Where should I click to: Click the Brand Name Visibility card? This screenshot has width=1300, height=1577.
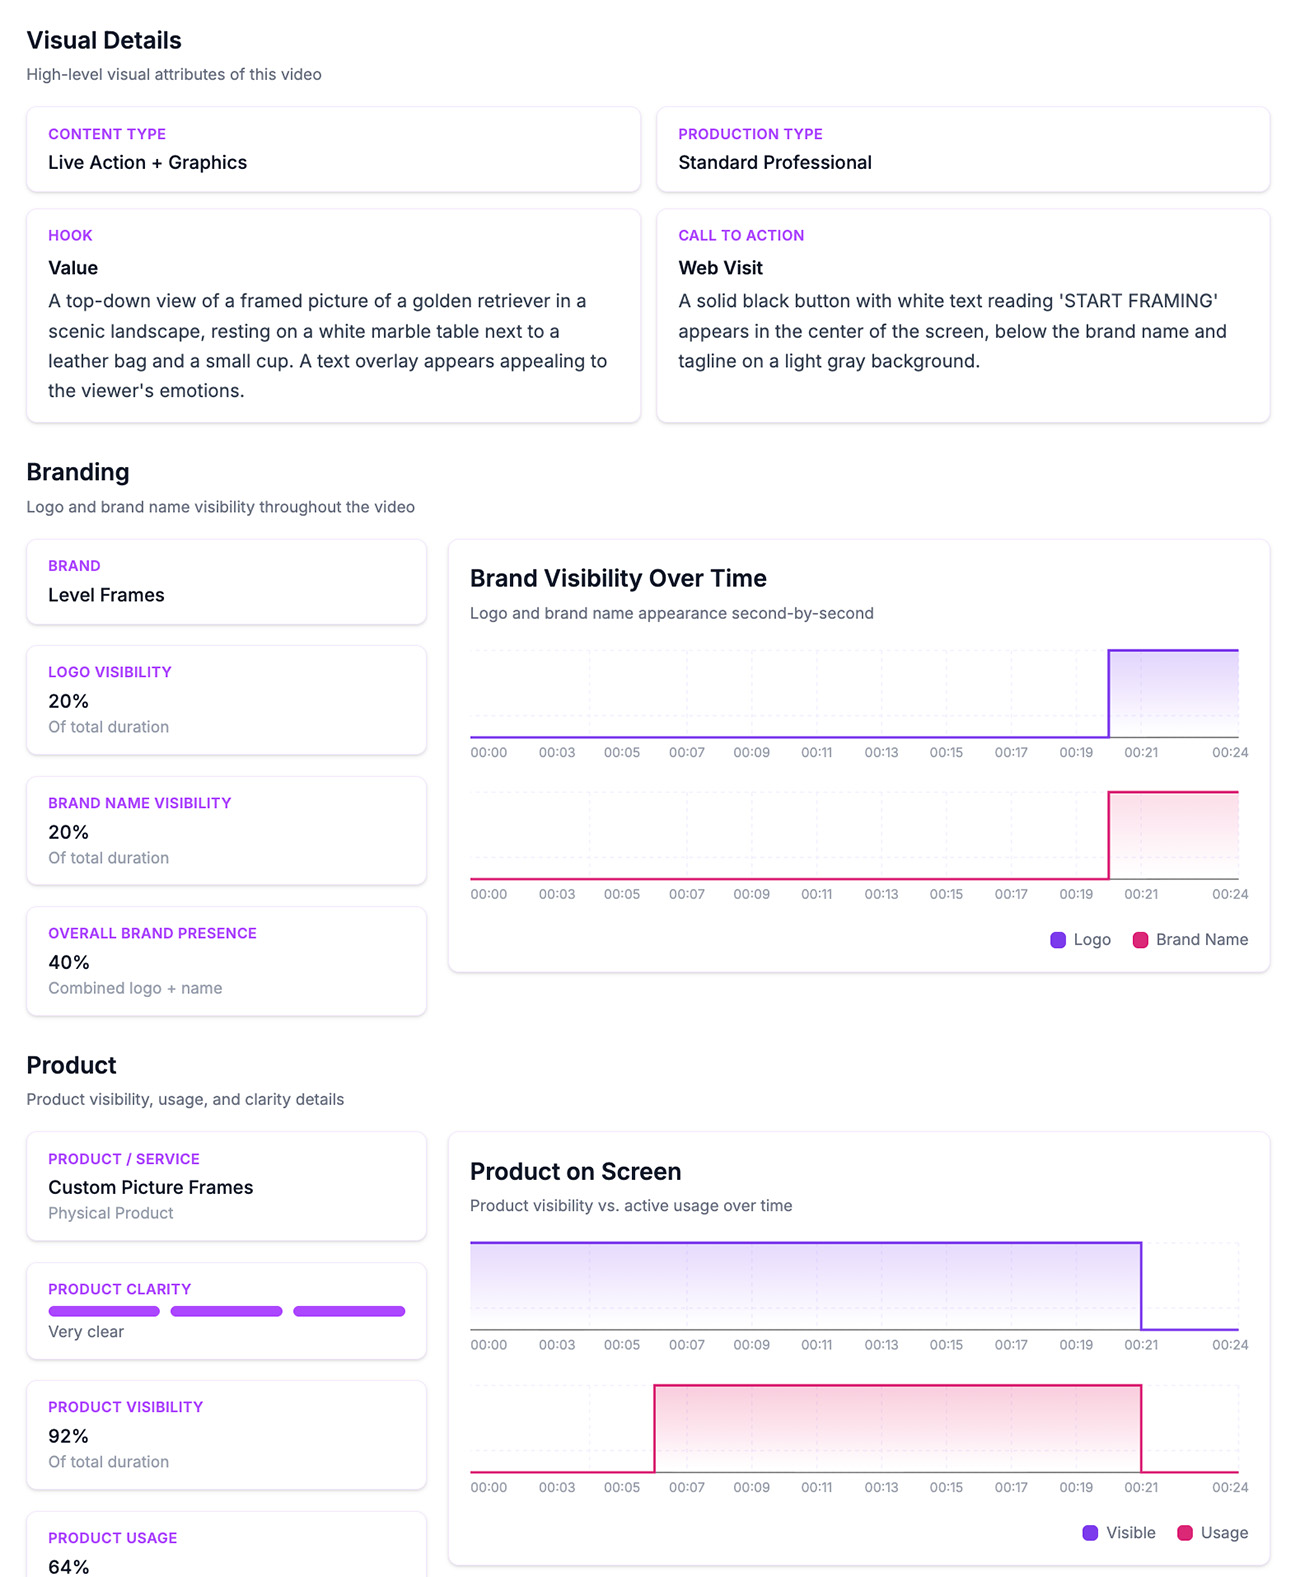coord(226,831)
